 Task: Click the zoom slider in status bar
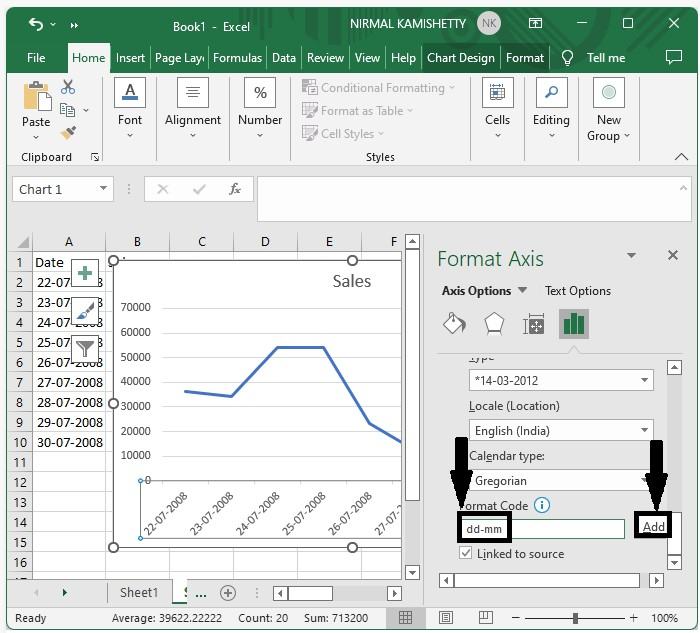point(576,618)
